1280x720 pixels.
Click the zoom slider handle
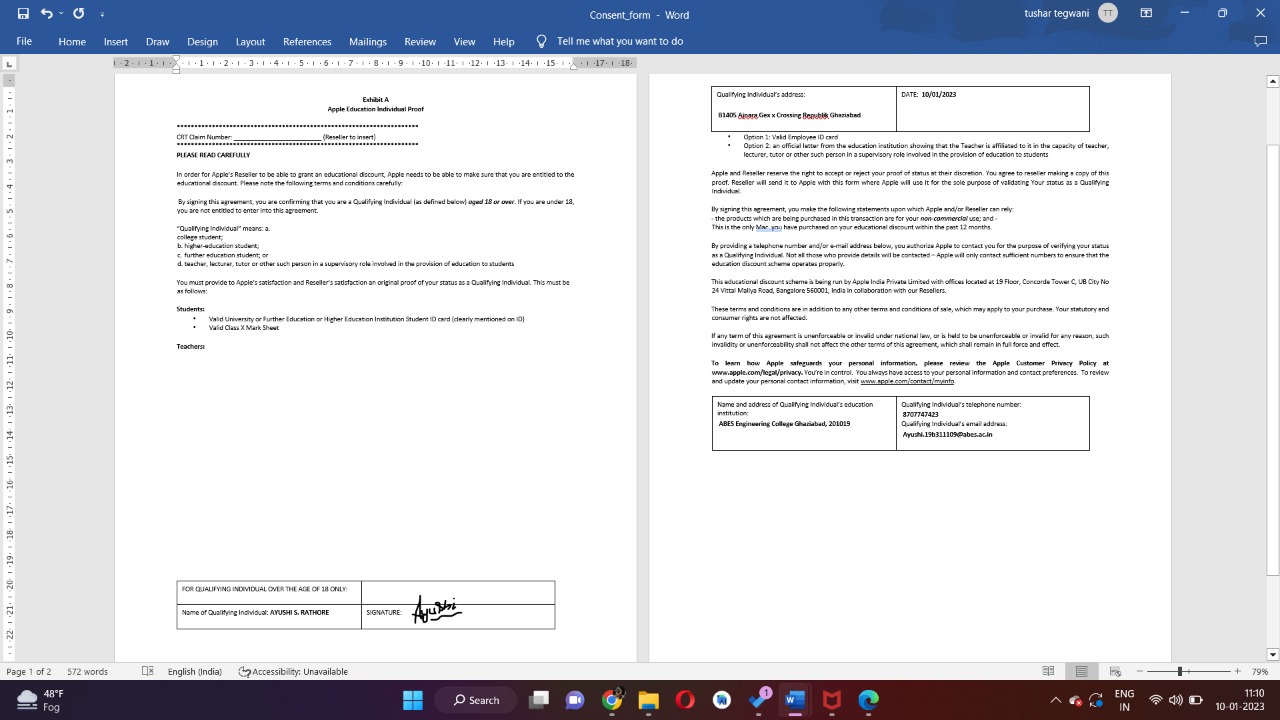click(x=1180, y=672)
